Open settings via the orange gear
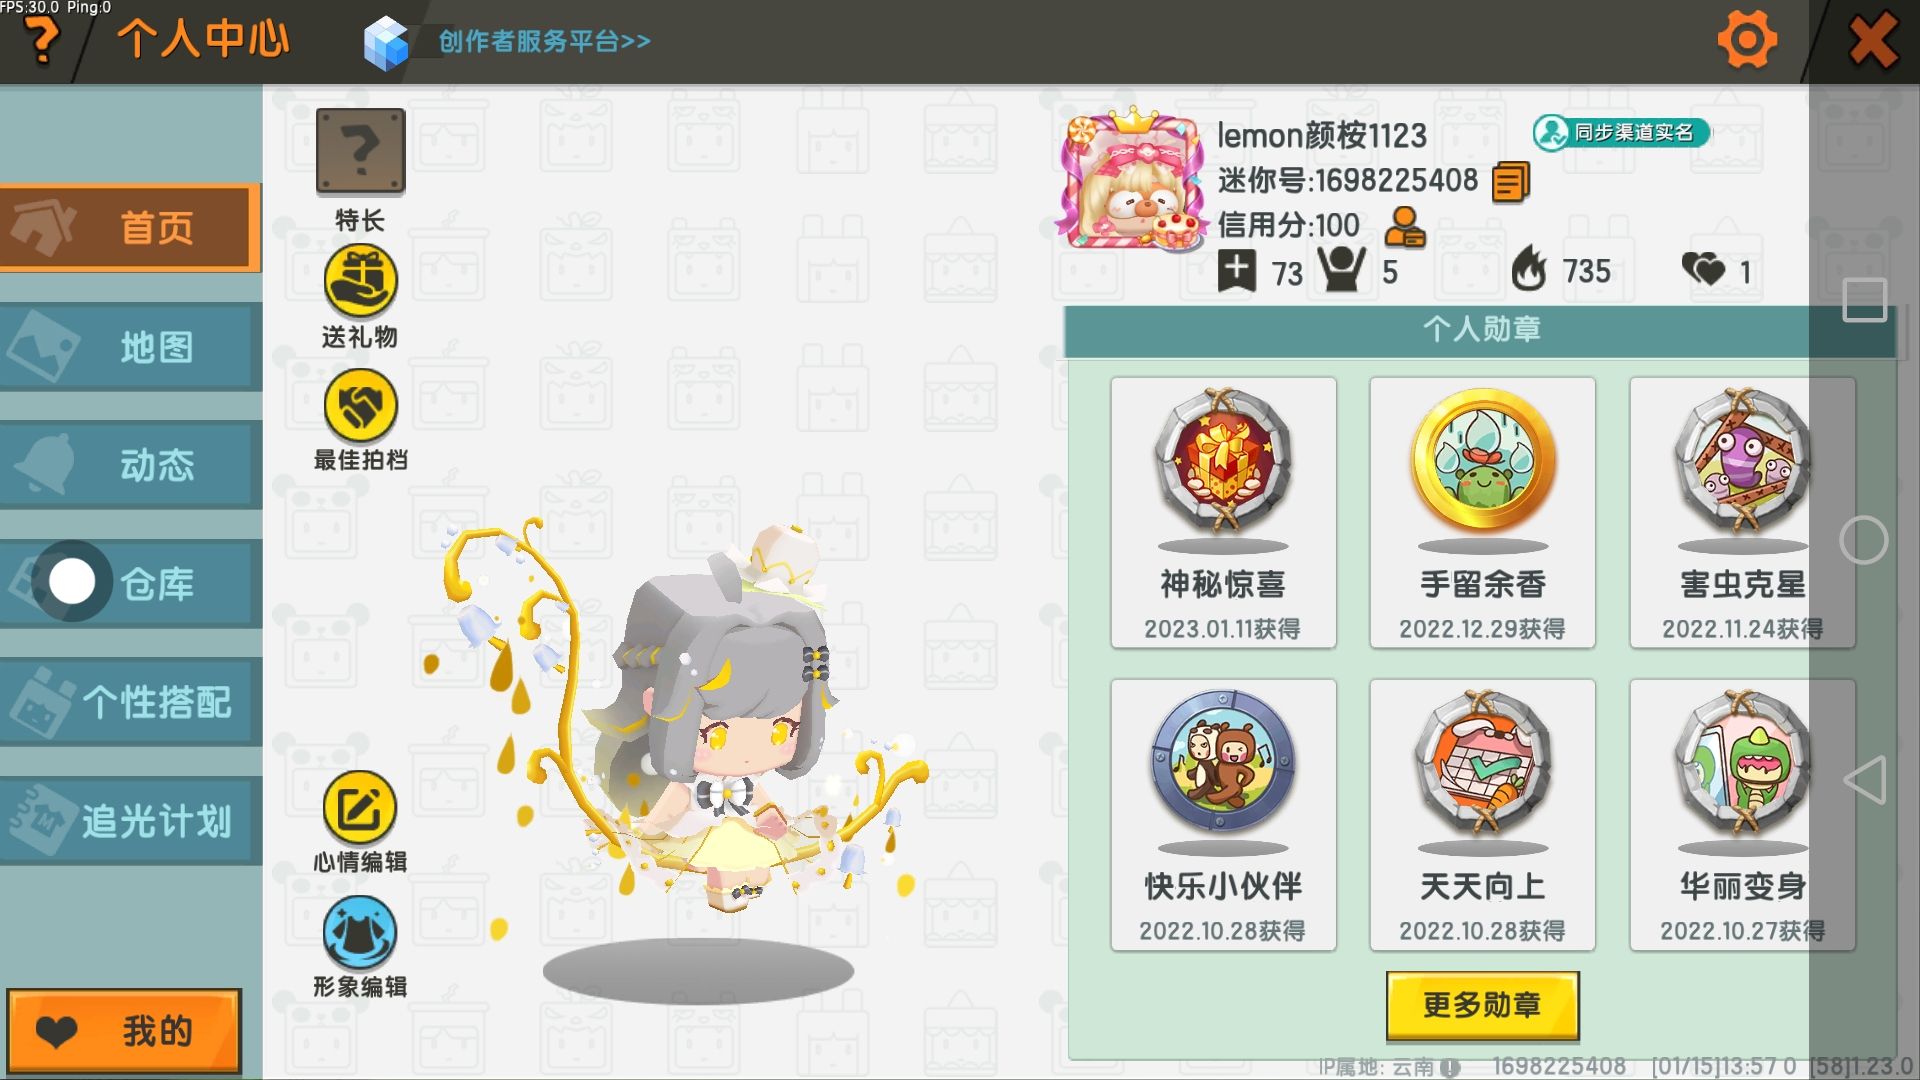 point(1746,41)
